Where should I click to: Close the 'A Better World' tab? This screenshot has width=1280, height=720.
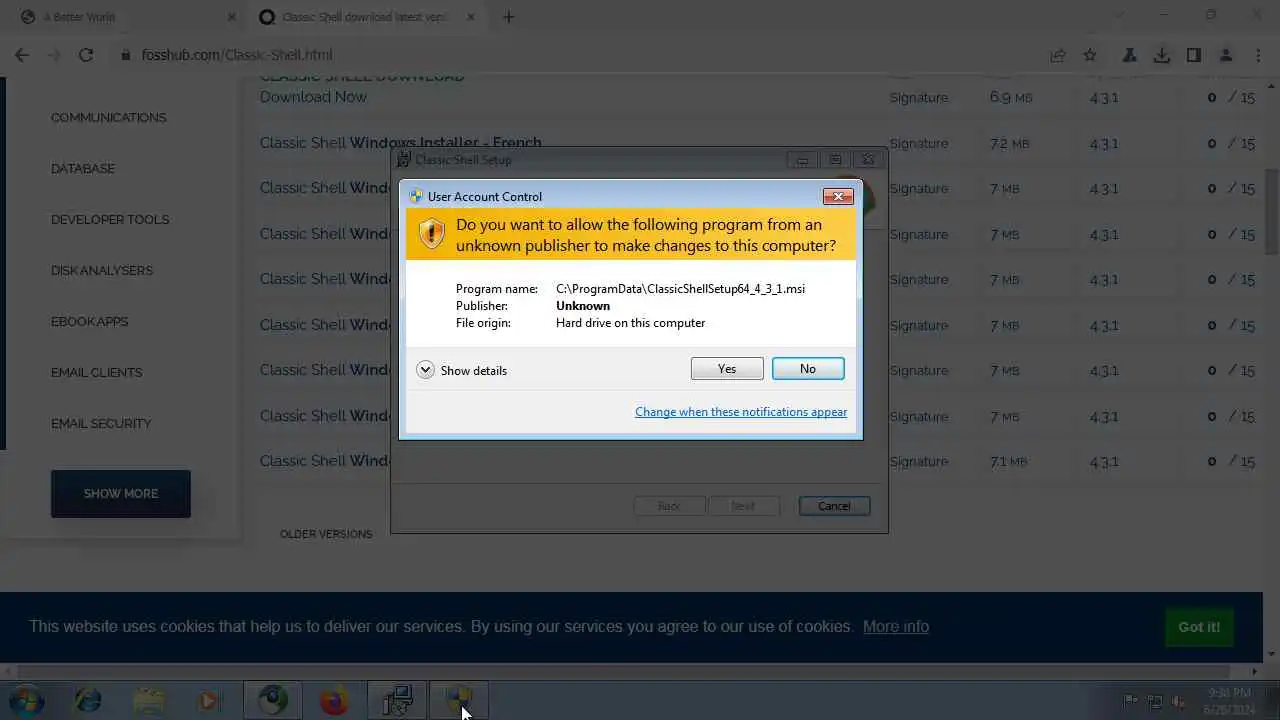232,17
